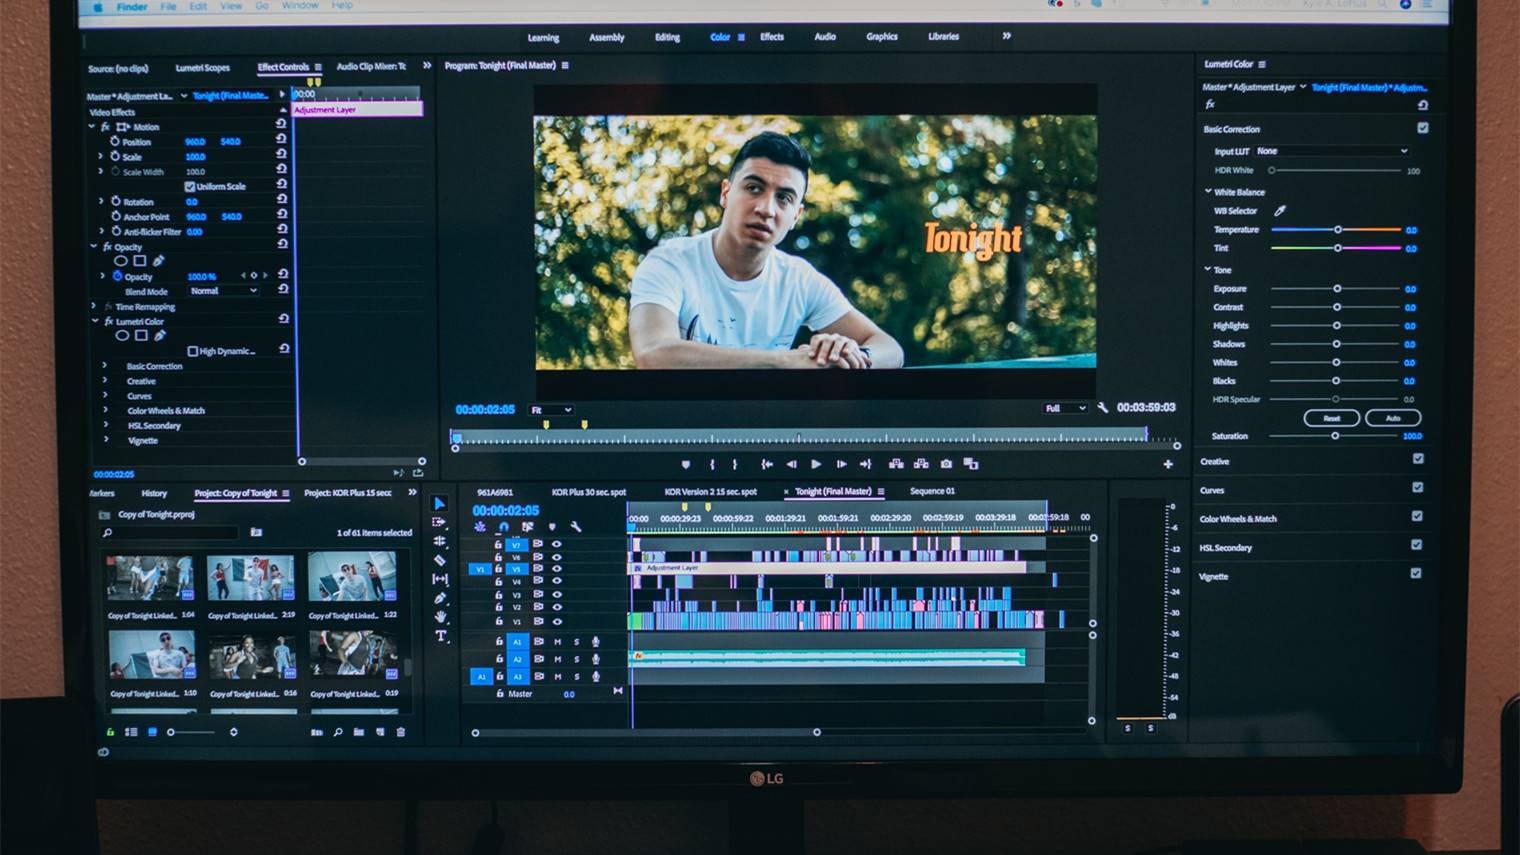
Task: Hide track V7 with eye icon
Action: pyautogui.click(x=557, y=545)
